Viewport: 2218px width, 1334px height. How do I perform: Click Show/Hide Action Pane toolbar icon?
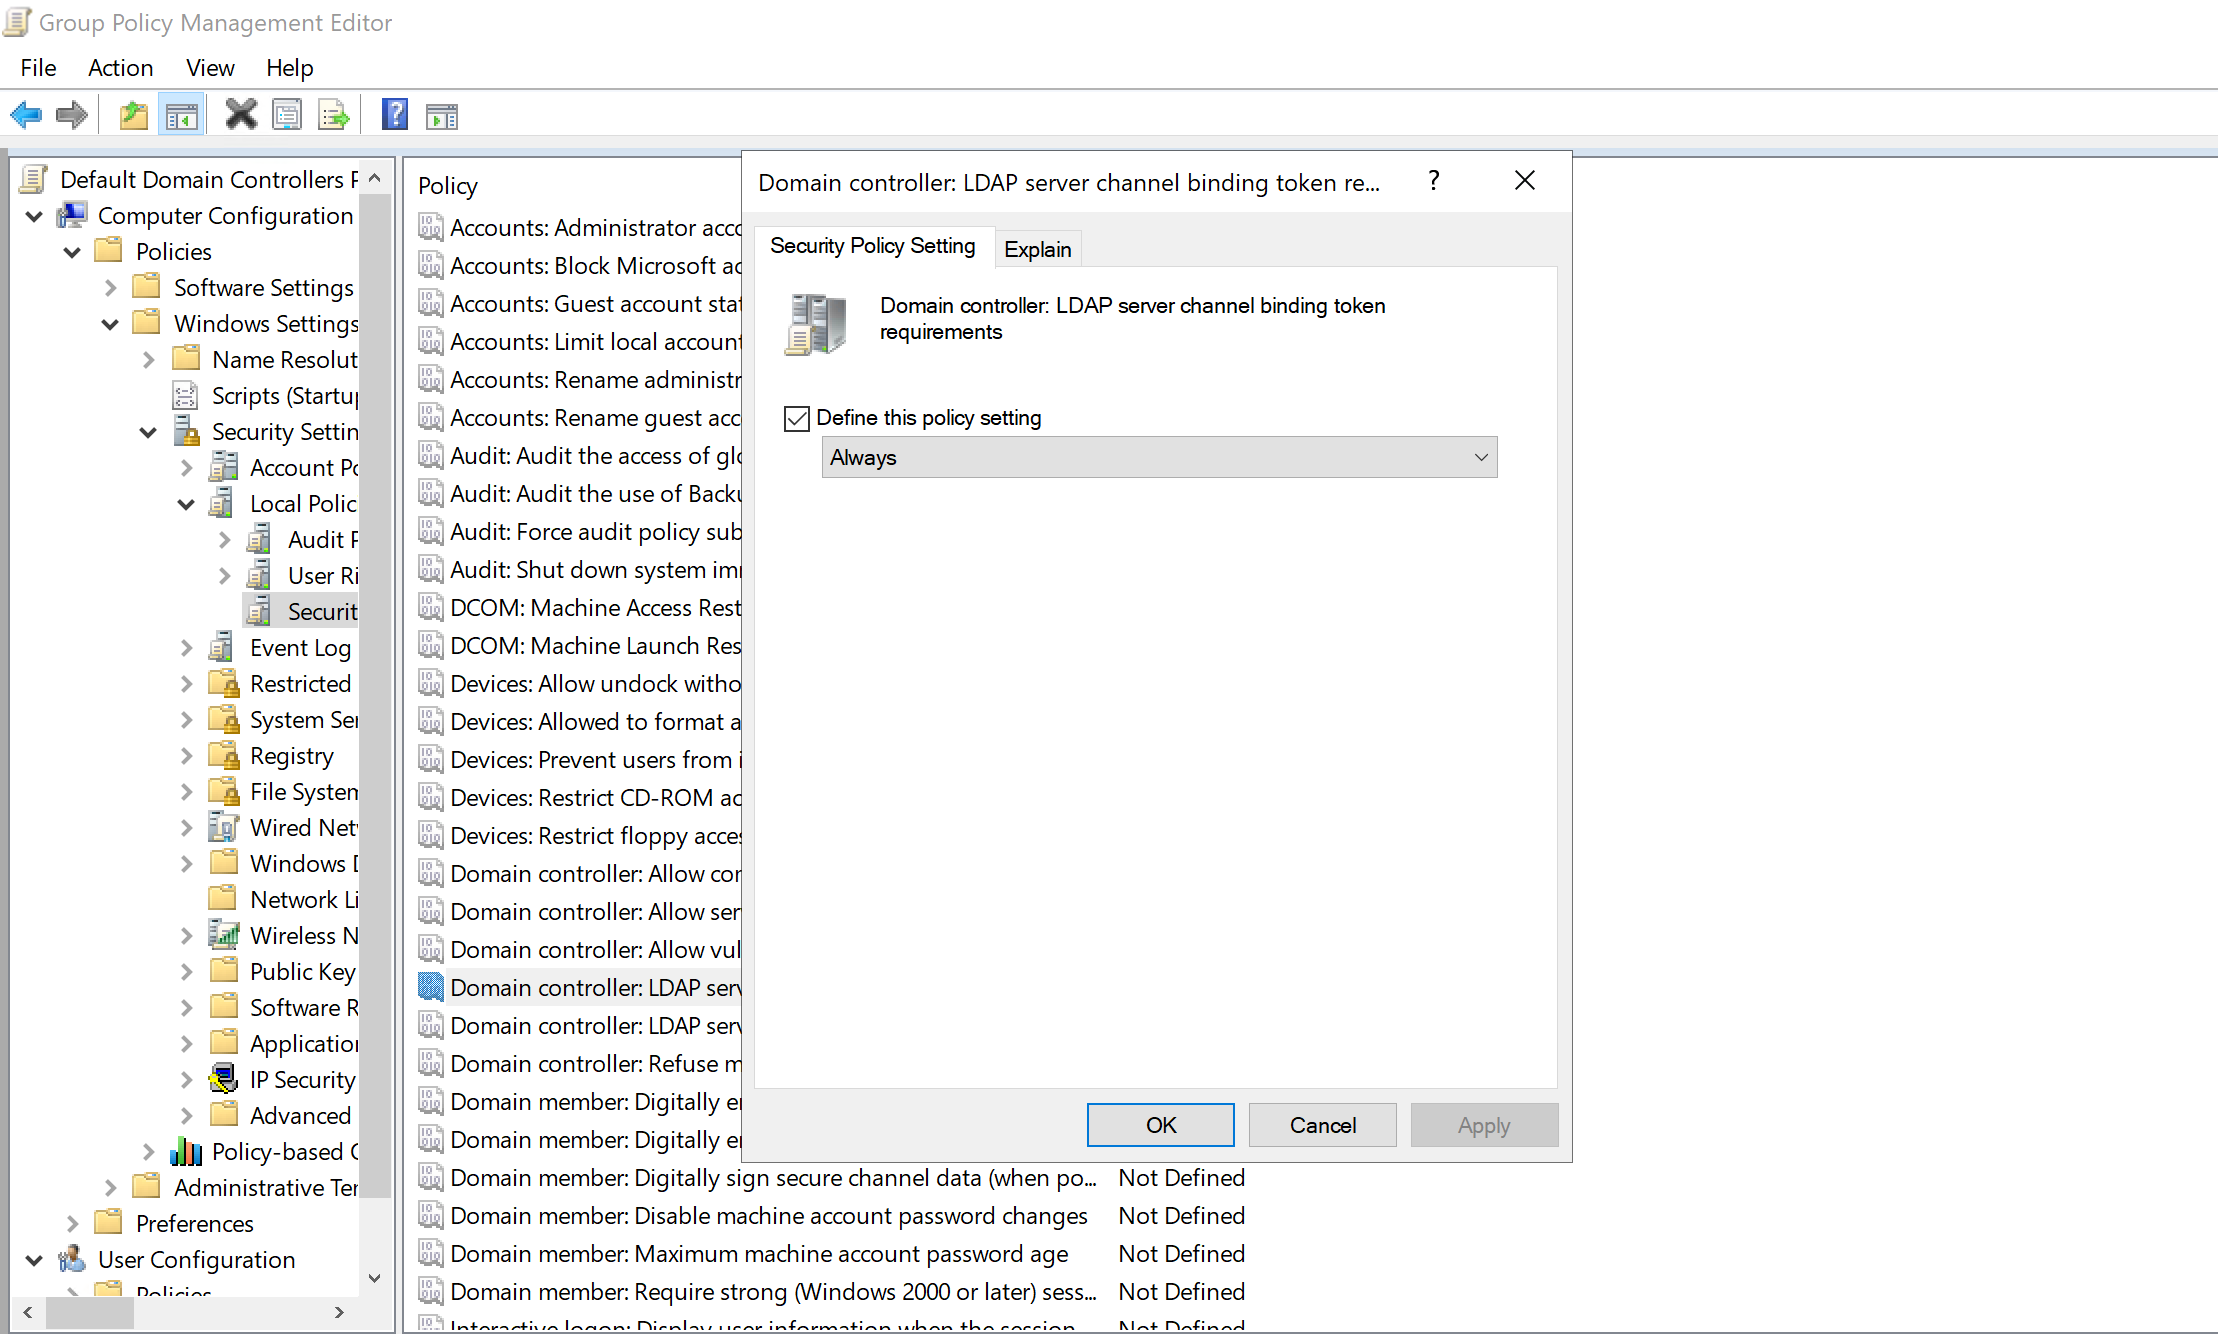pos(441,116)
